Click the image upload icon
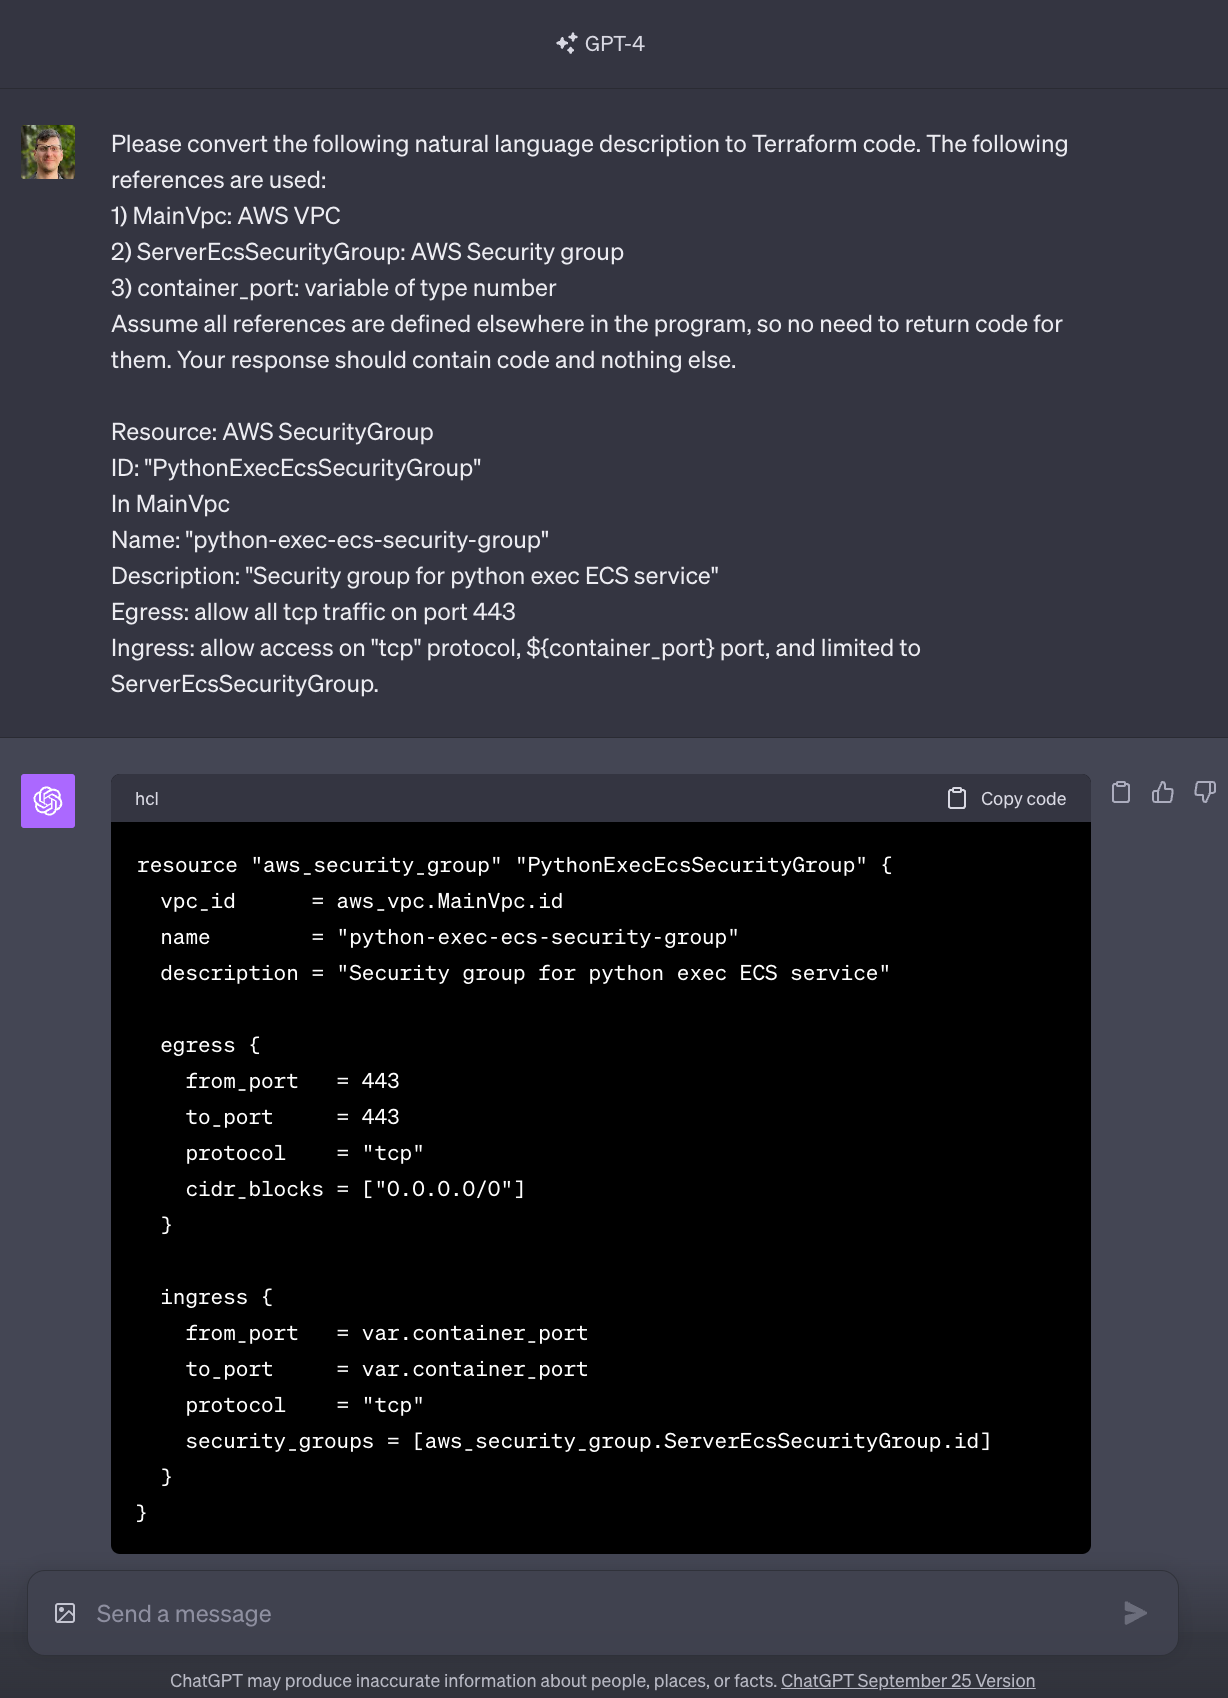1228x1698 pixels. pos(65,1613)
